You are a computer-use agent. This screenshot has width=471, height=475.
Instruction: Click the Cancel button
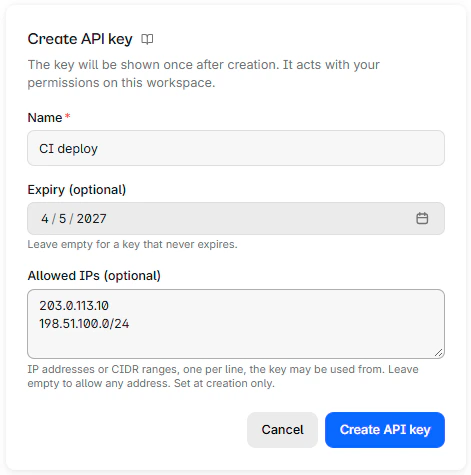tap(282, 430)
